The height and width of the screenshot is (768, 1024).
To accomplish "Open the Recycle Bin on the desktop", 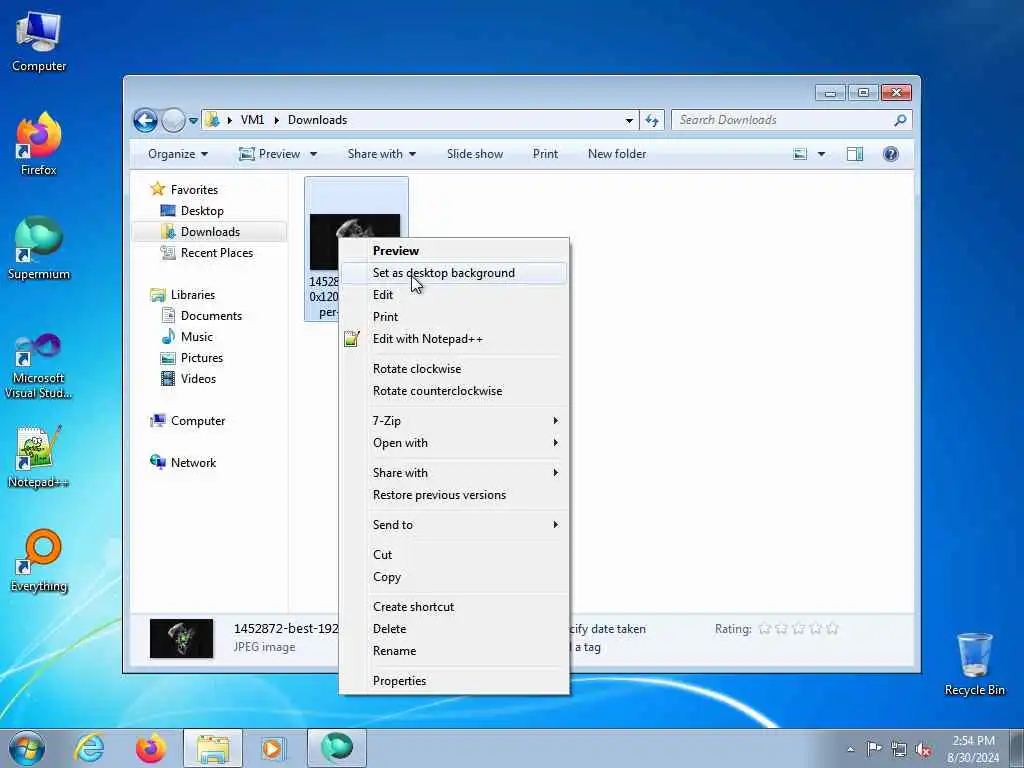I will [x=974, y=664].
